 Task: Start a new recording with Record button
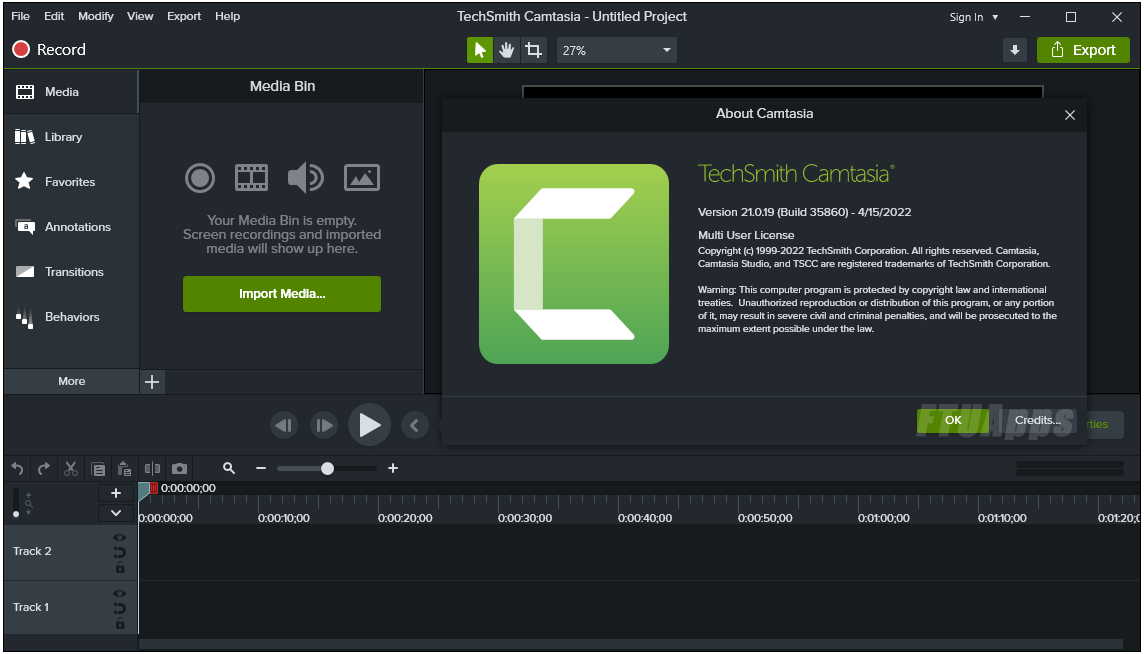[x=49, y=50]
